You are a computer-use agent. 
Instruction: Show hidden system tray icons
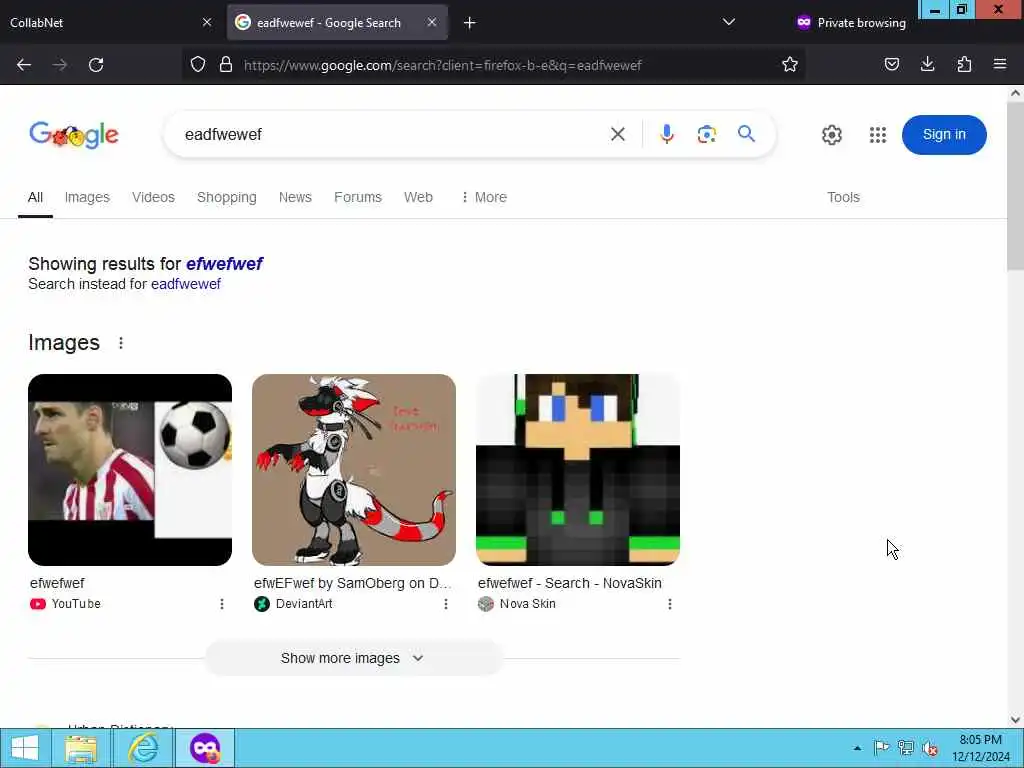tap(857, 748)
